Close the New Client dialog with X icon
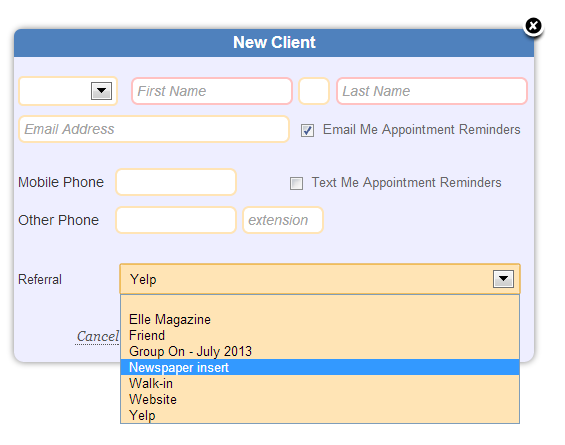Image resolution: width=565 pixels, height=445 pixels. 533,26
